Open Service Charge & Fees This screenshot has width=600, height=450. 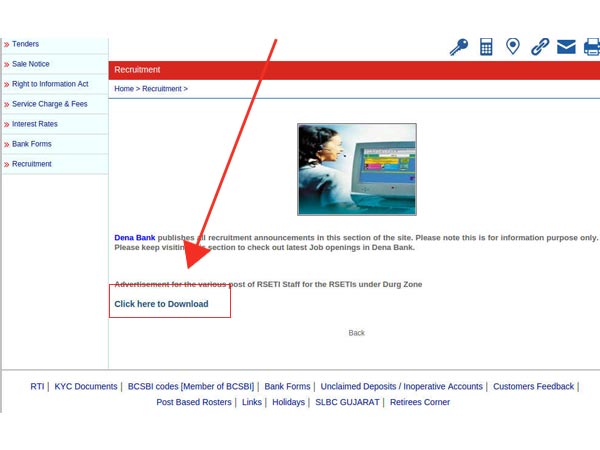[x=50, y=104]
